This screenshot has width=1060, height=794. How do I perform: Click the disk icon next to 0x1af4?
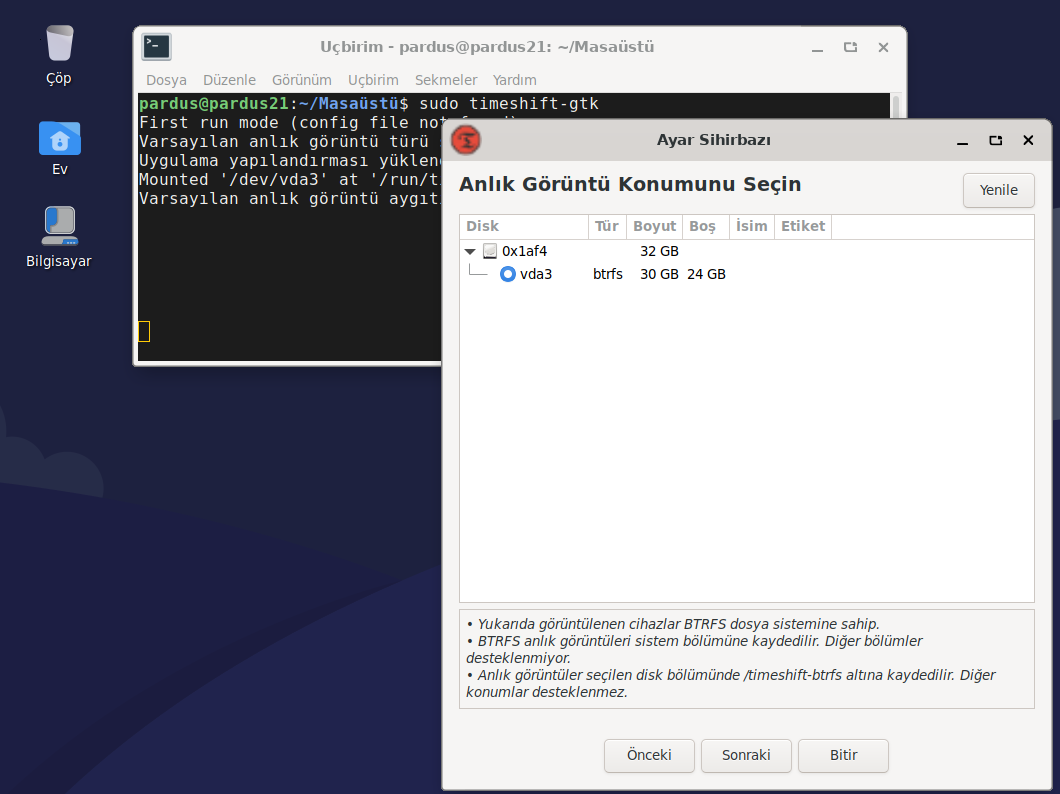[x=490, y=251]
